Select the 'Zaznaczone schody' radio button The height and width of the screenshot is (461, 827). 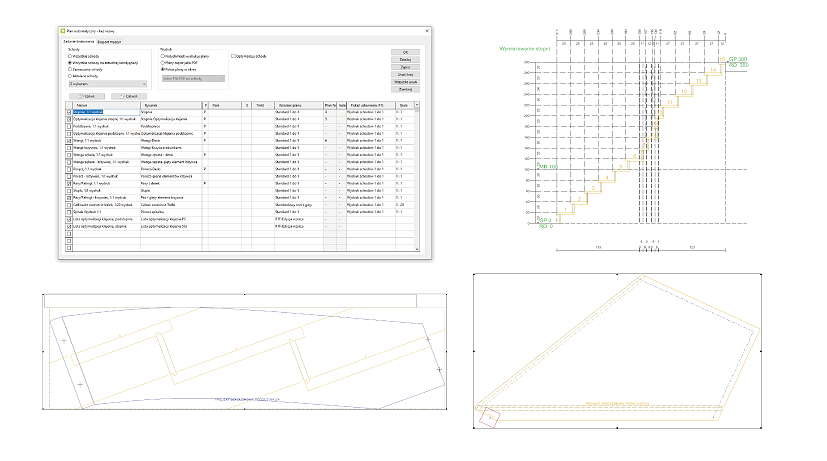pyautogui.click(x=69, y=68)
